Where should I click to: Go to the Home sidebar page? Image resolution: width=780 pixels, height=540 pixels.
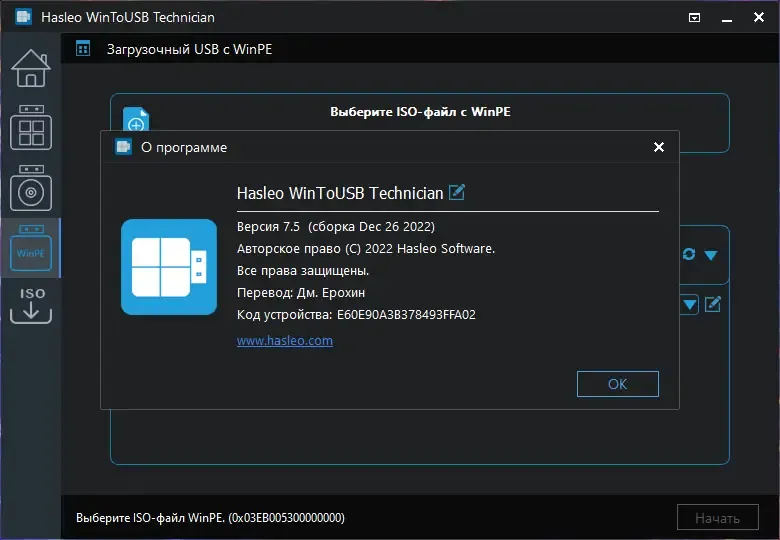click(x=30, y=68)
